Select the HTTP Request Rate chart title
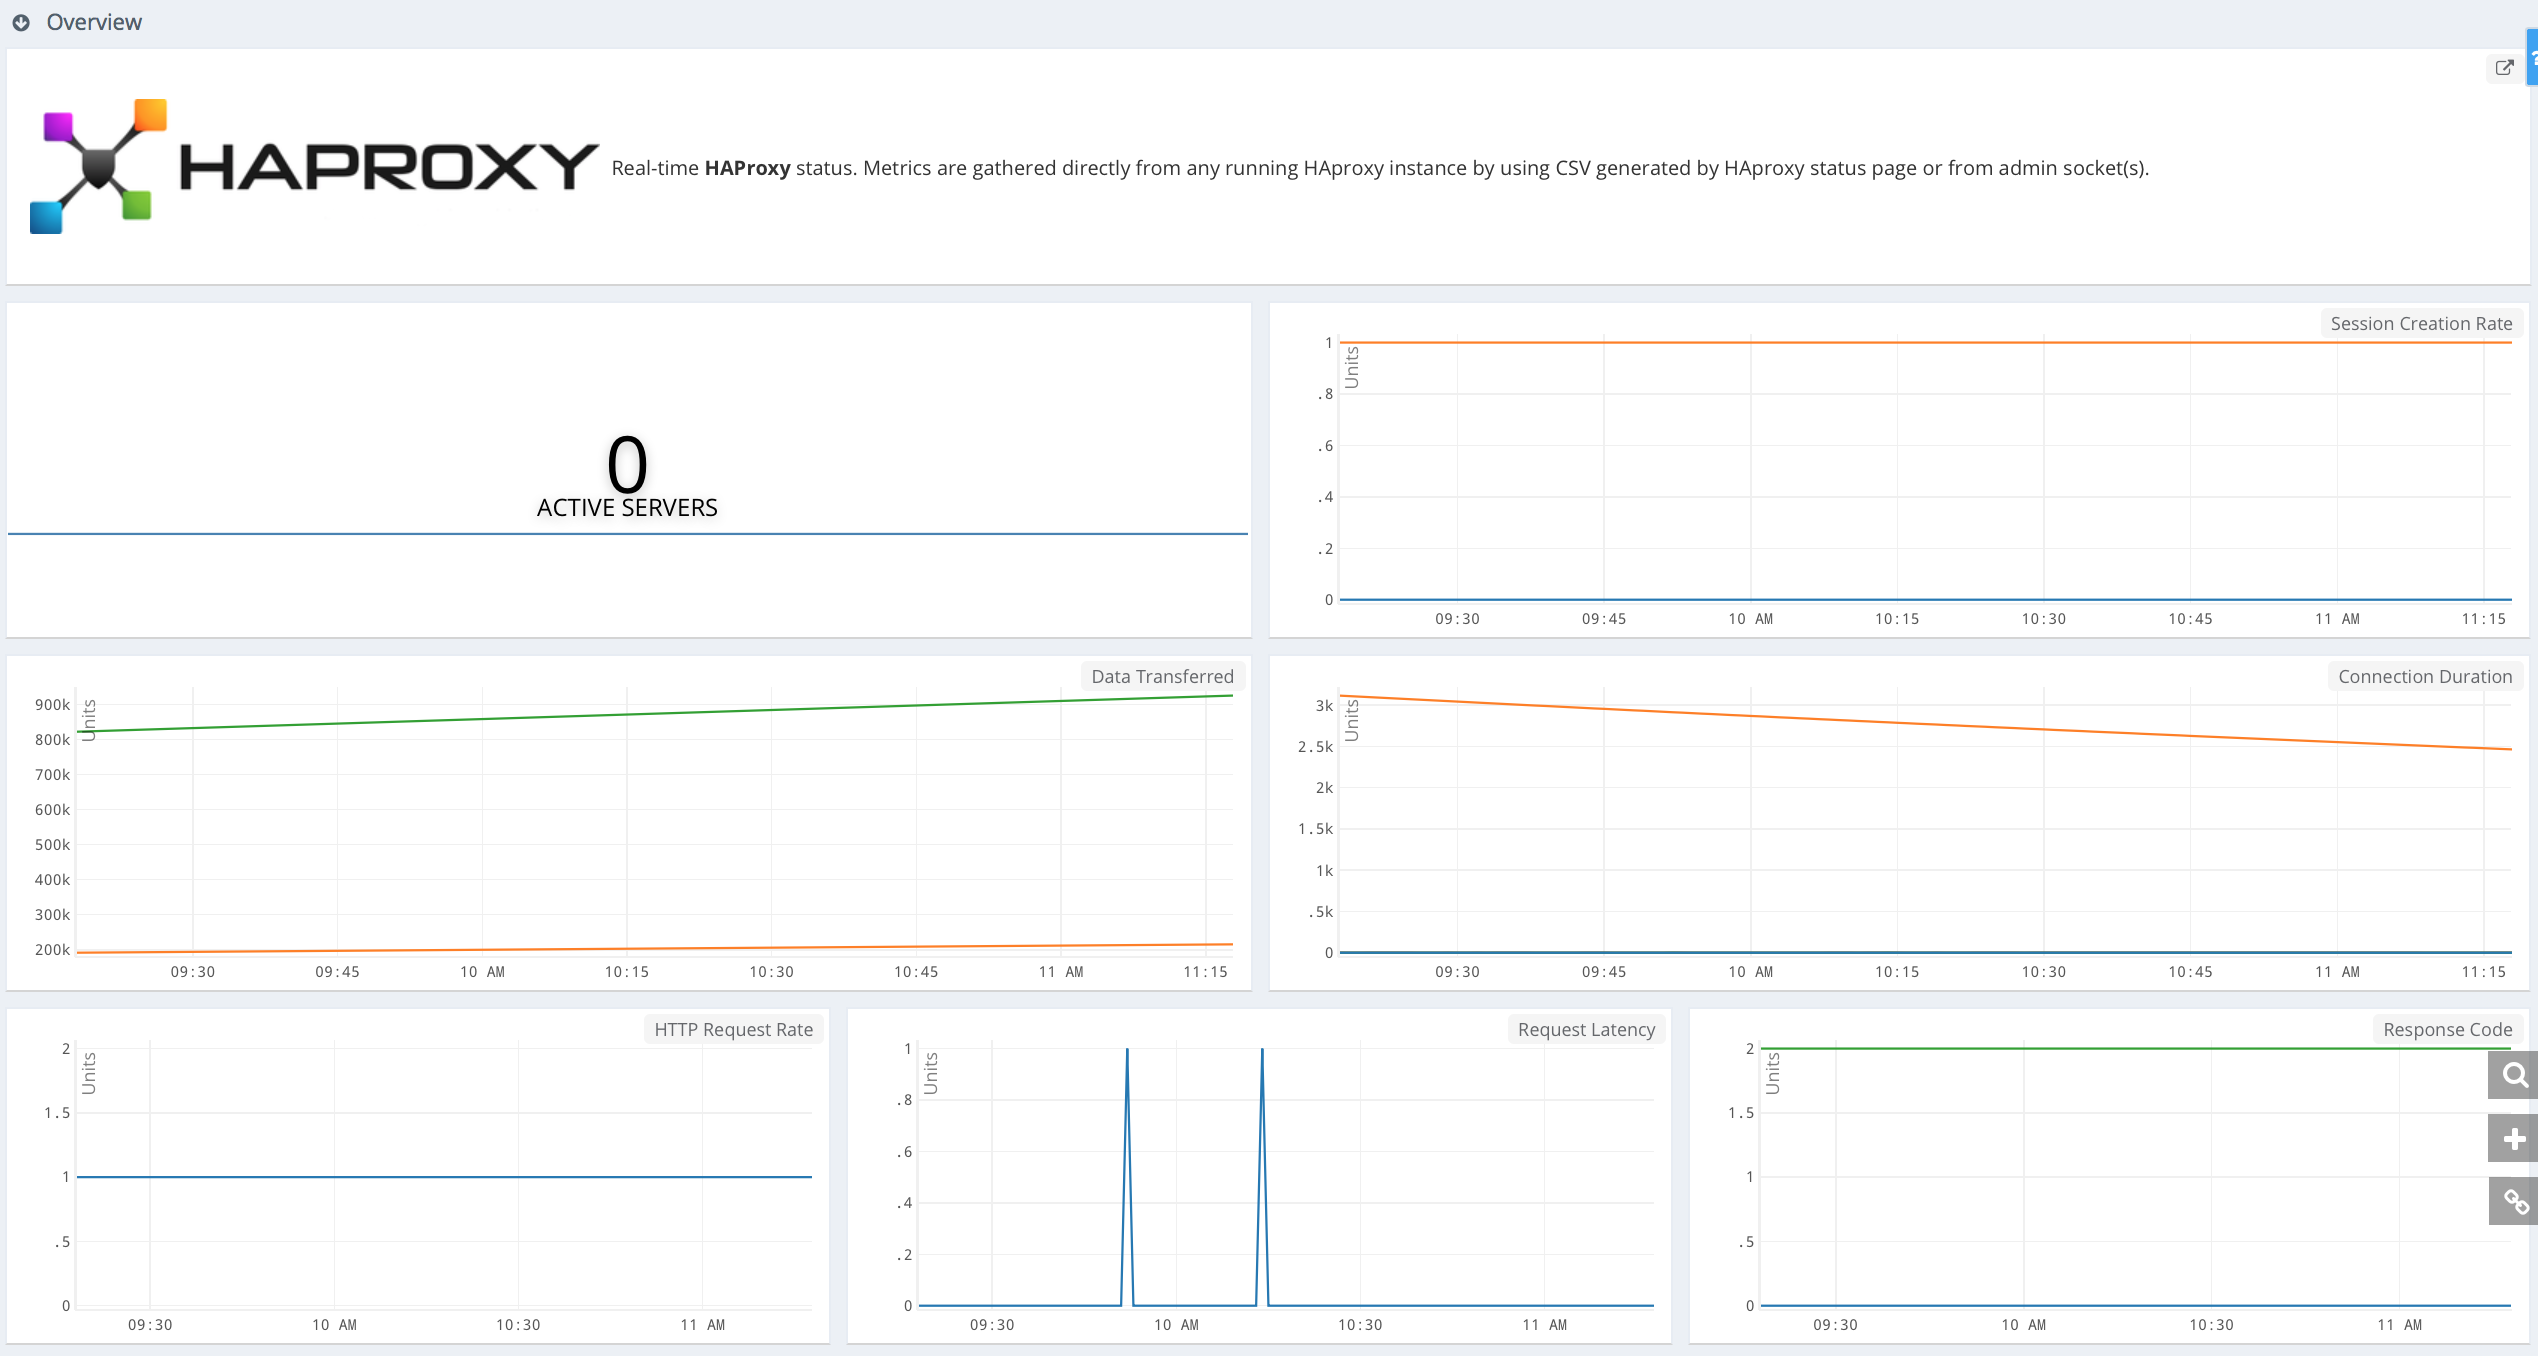Screen dimensions: 2538x1356 [x=733, y=1029]
